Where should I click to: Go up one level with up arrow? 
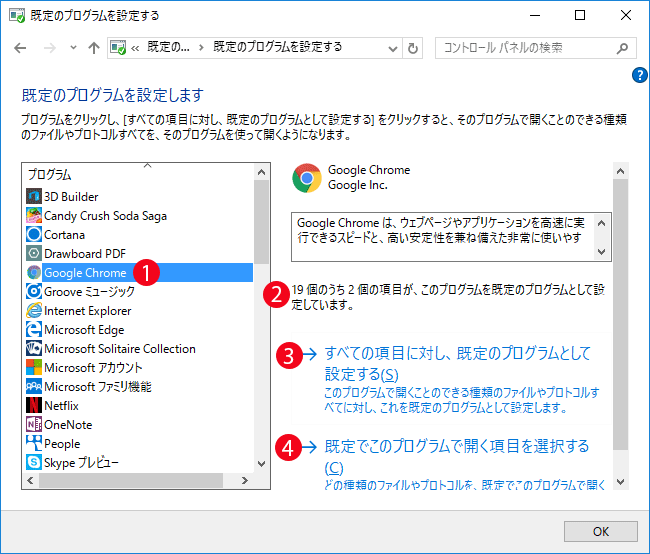click(x=94, y=48)
